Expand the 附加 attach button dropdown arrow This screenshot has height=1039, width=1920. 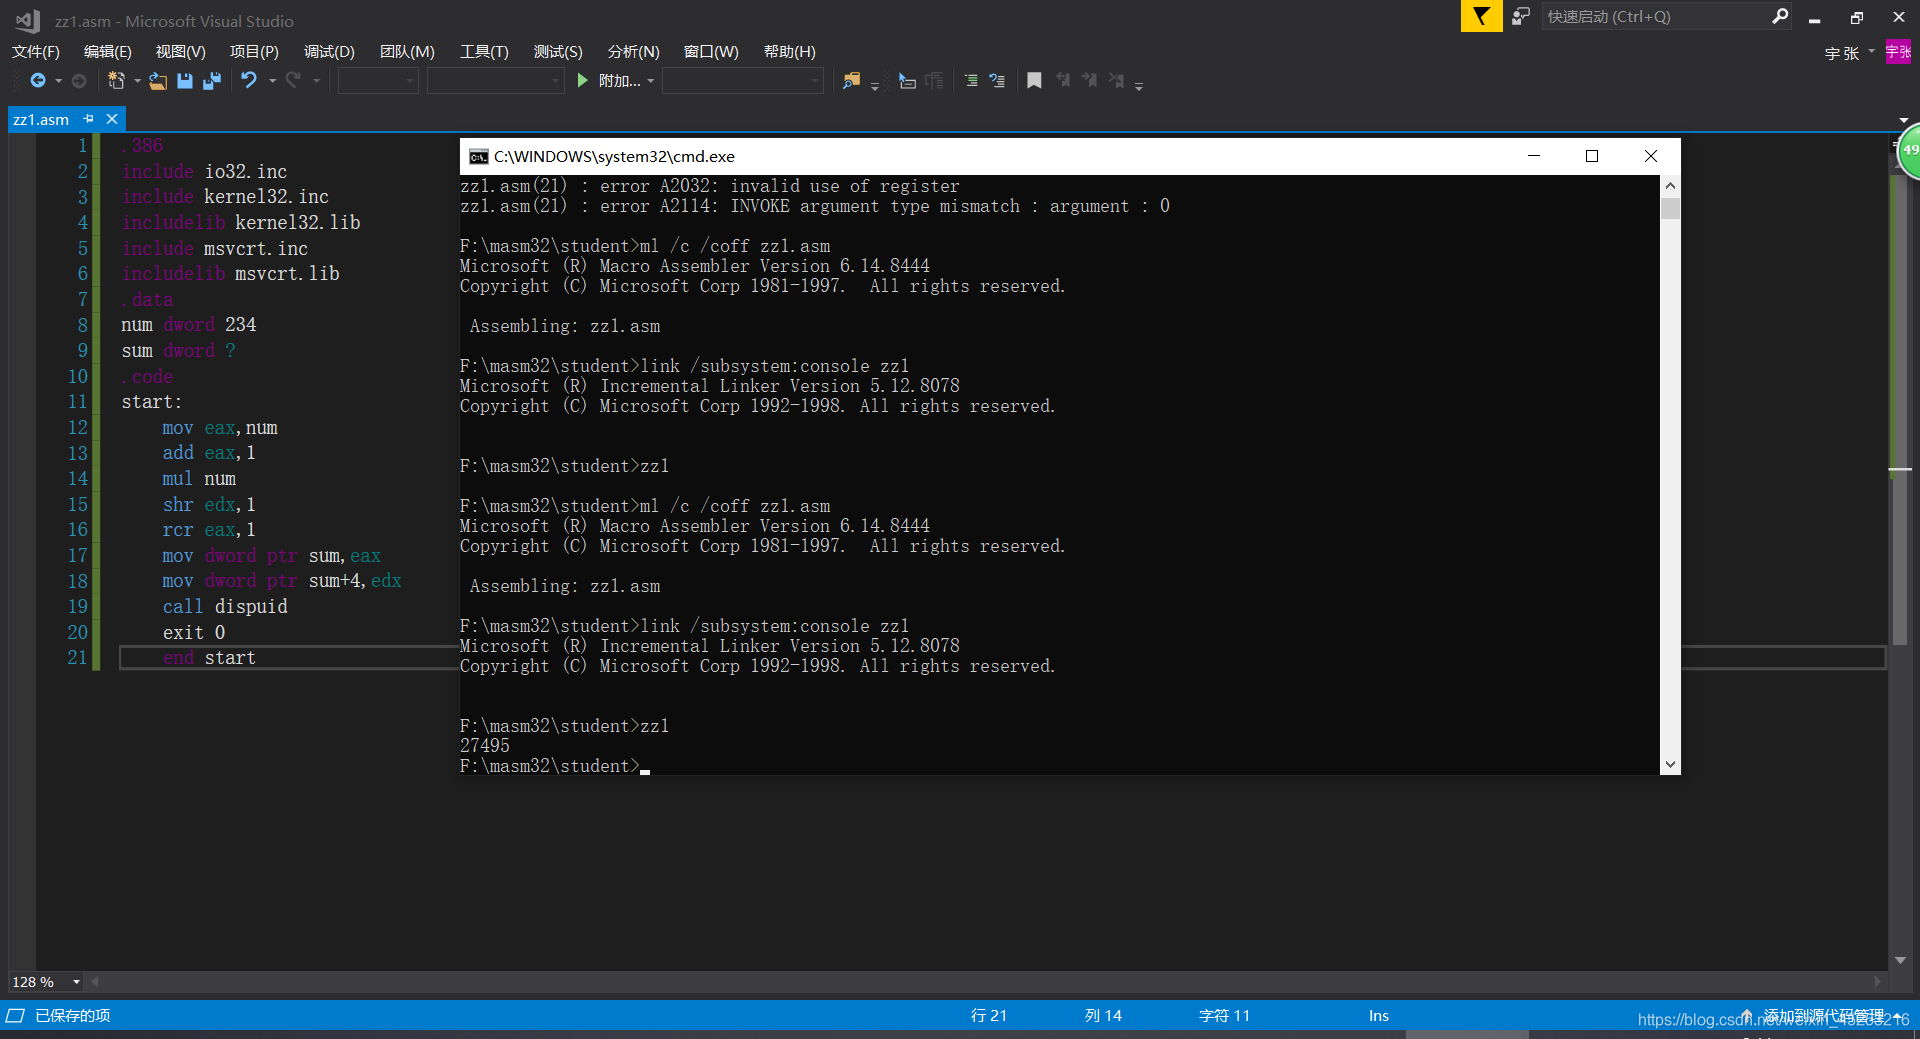(x=651, y=81)
